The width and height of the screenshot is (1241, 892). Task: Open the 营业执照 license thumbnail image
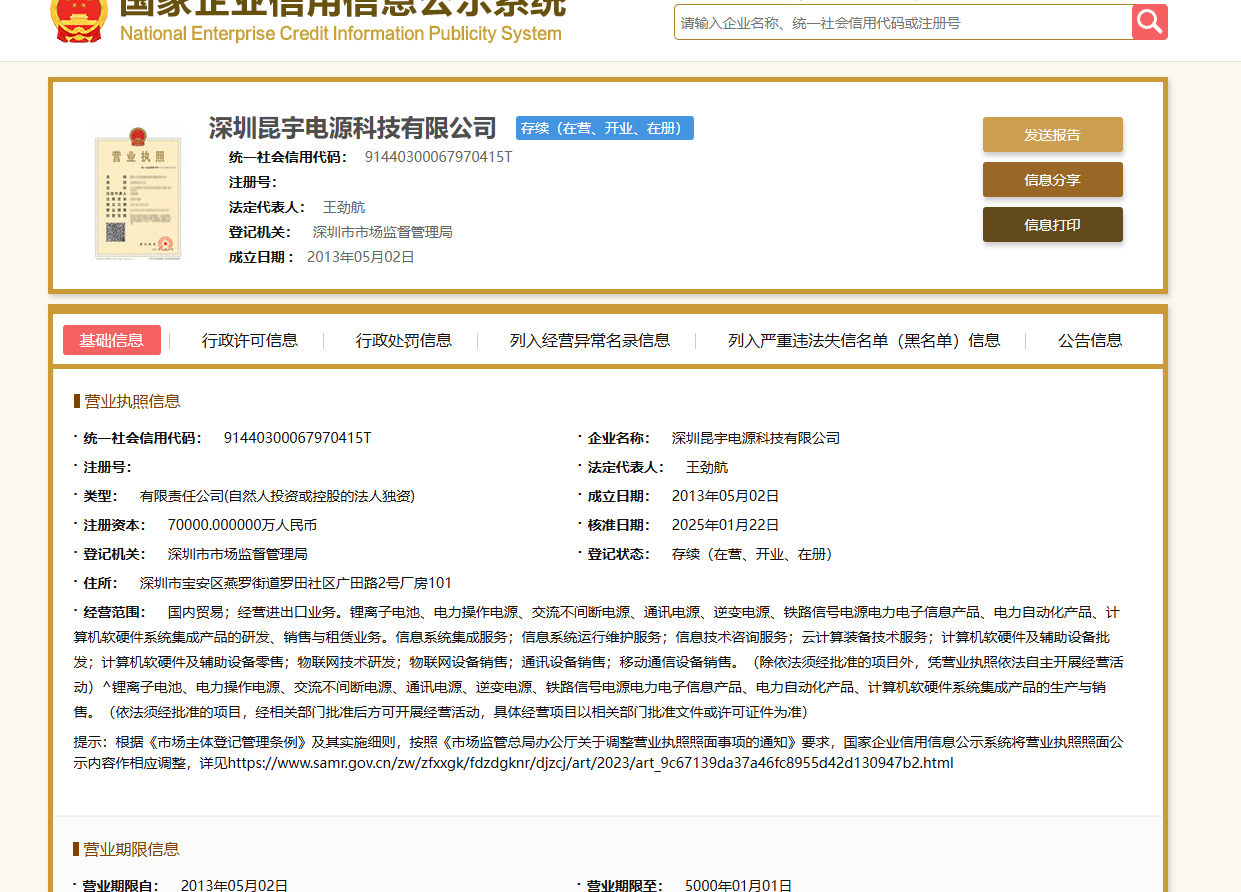(x=138, y=193)
